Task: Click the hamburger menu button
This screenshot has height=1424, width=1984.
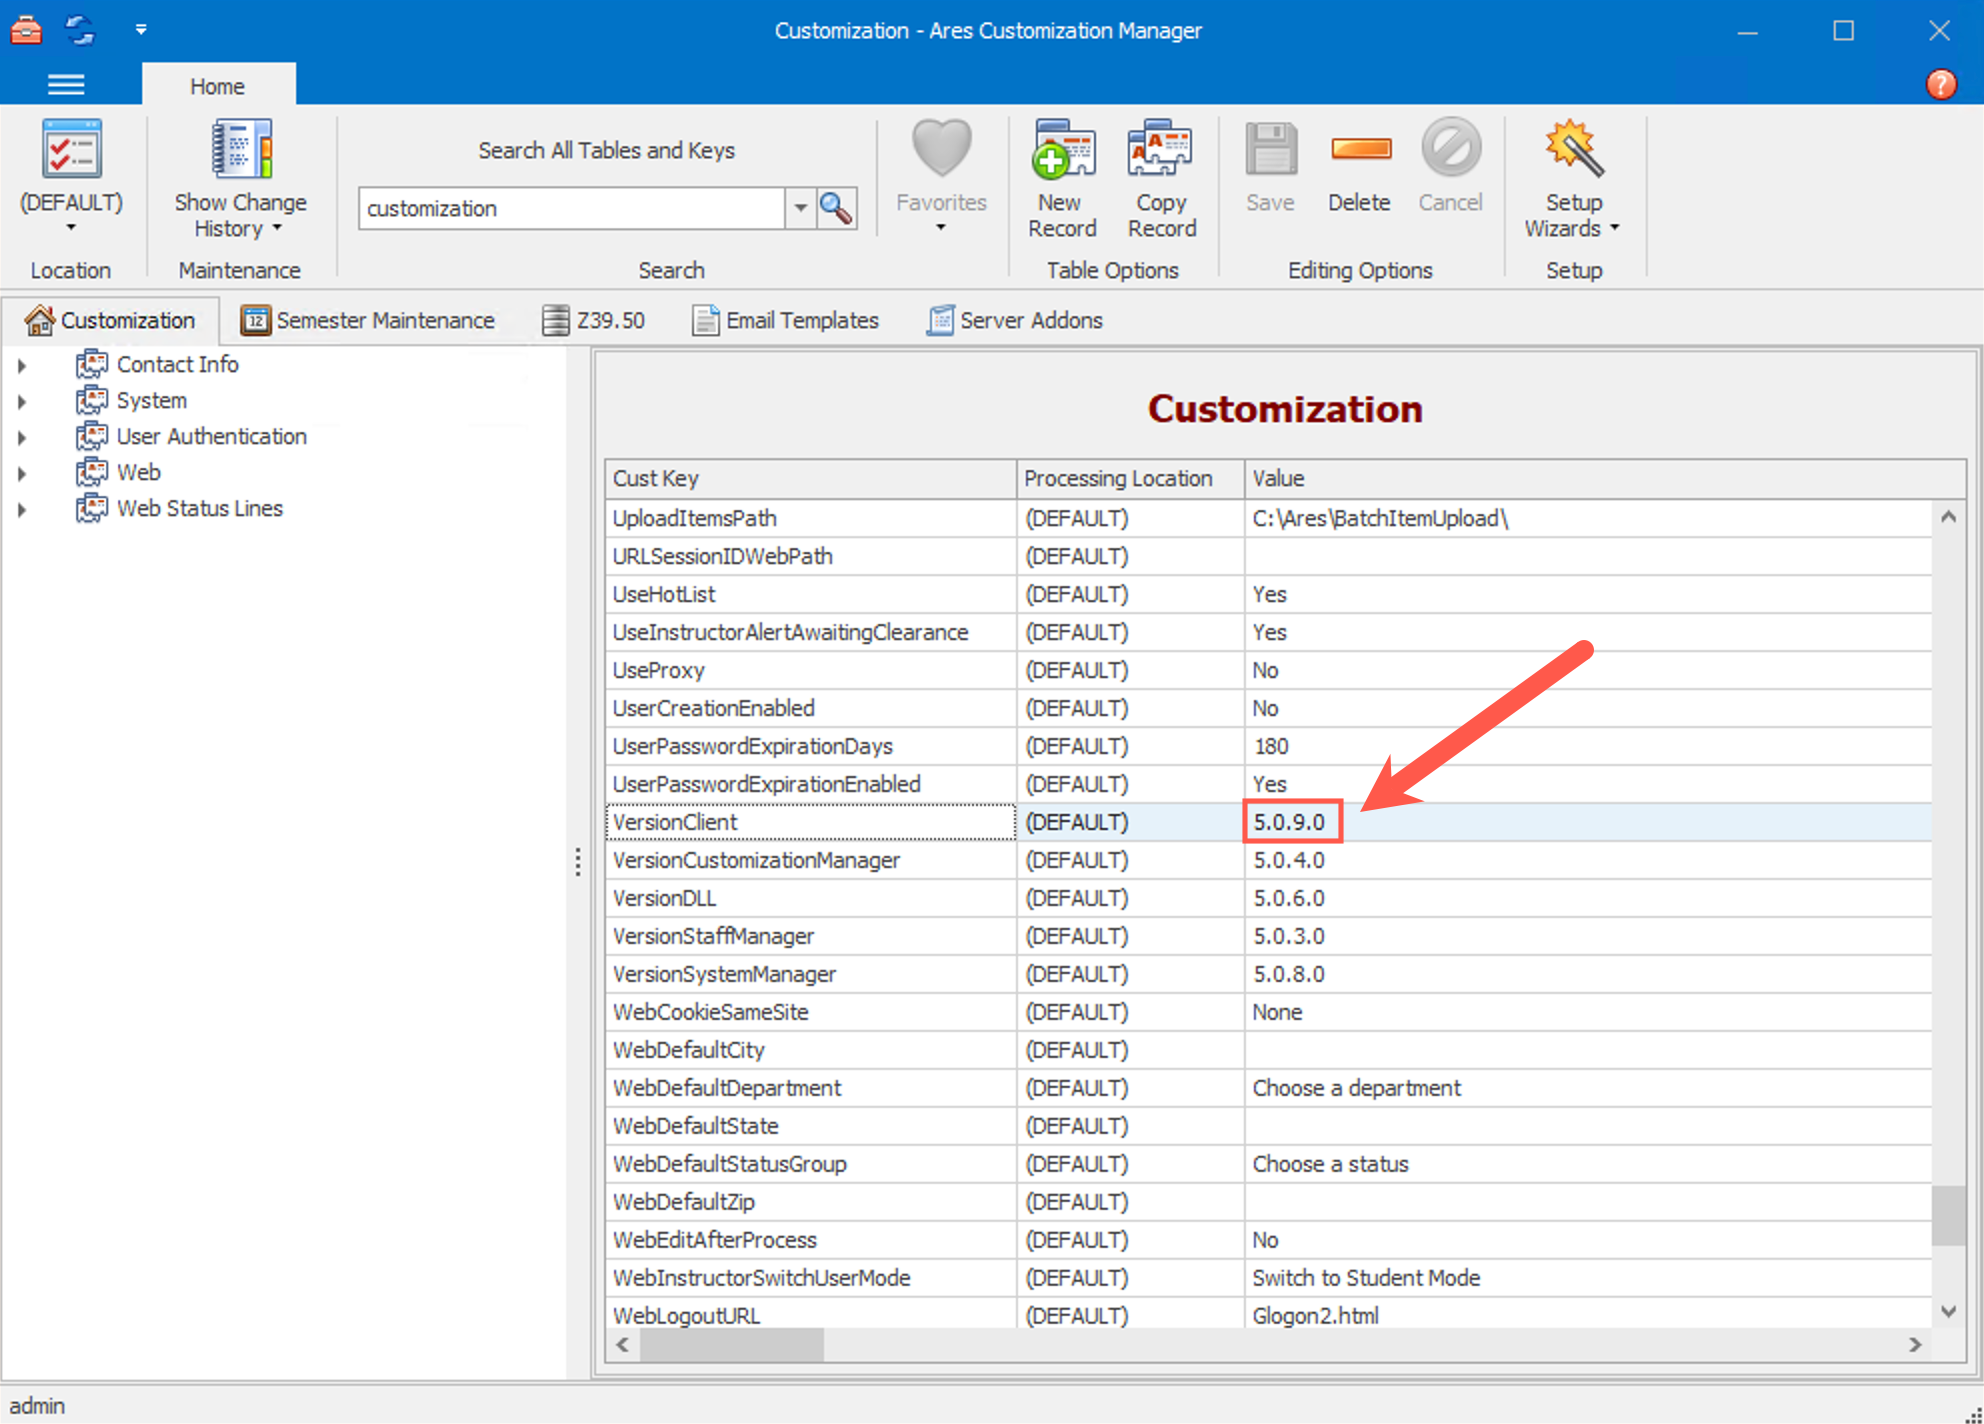Action: pos(65,84)
